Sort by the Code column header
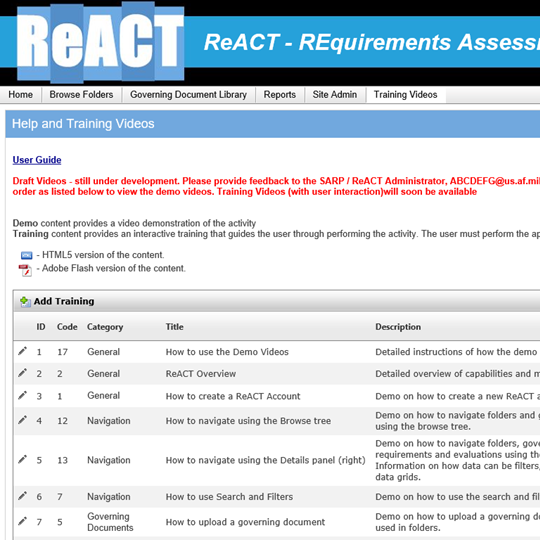 click(67, 326)
